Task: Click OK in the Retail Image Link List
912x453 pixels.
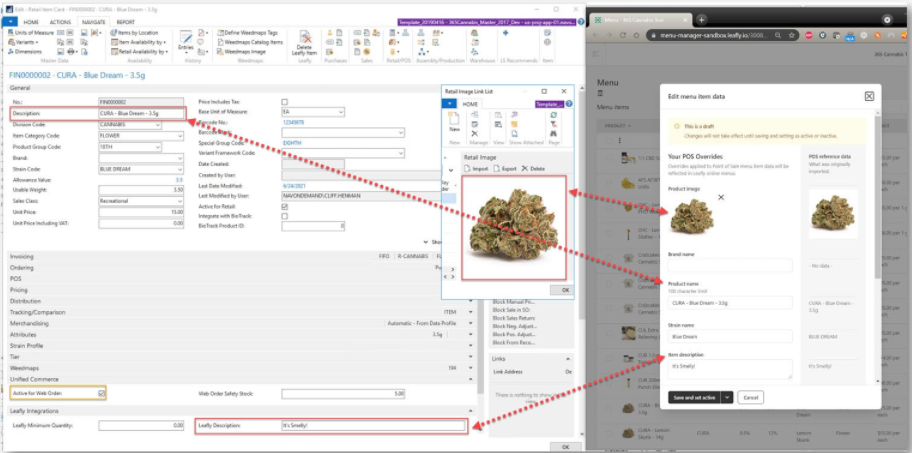Action: coord(561,290)
